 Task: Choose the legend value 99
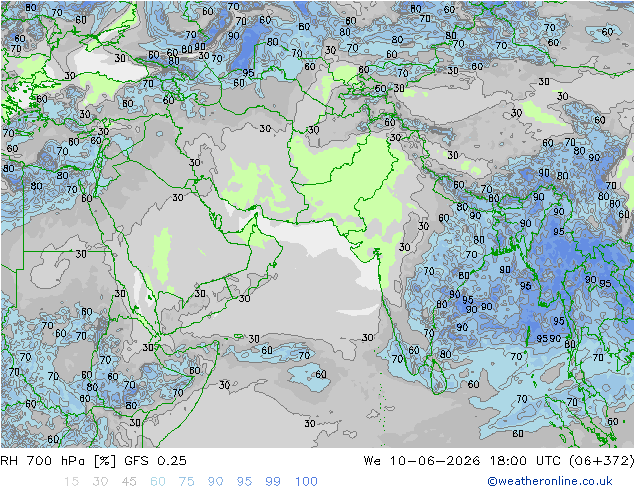(x=273, y=481)
